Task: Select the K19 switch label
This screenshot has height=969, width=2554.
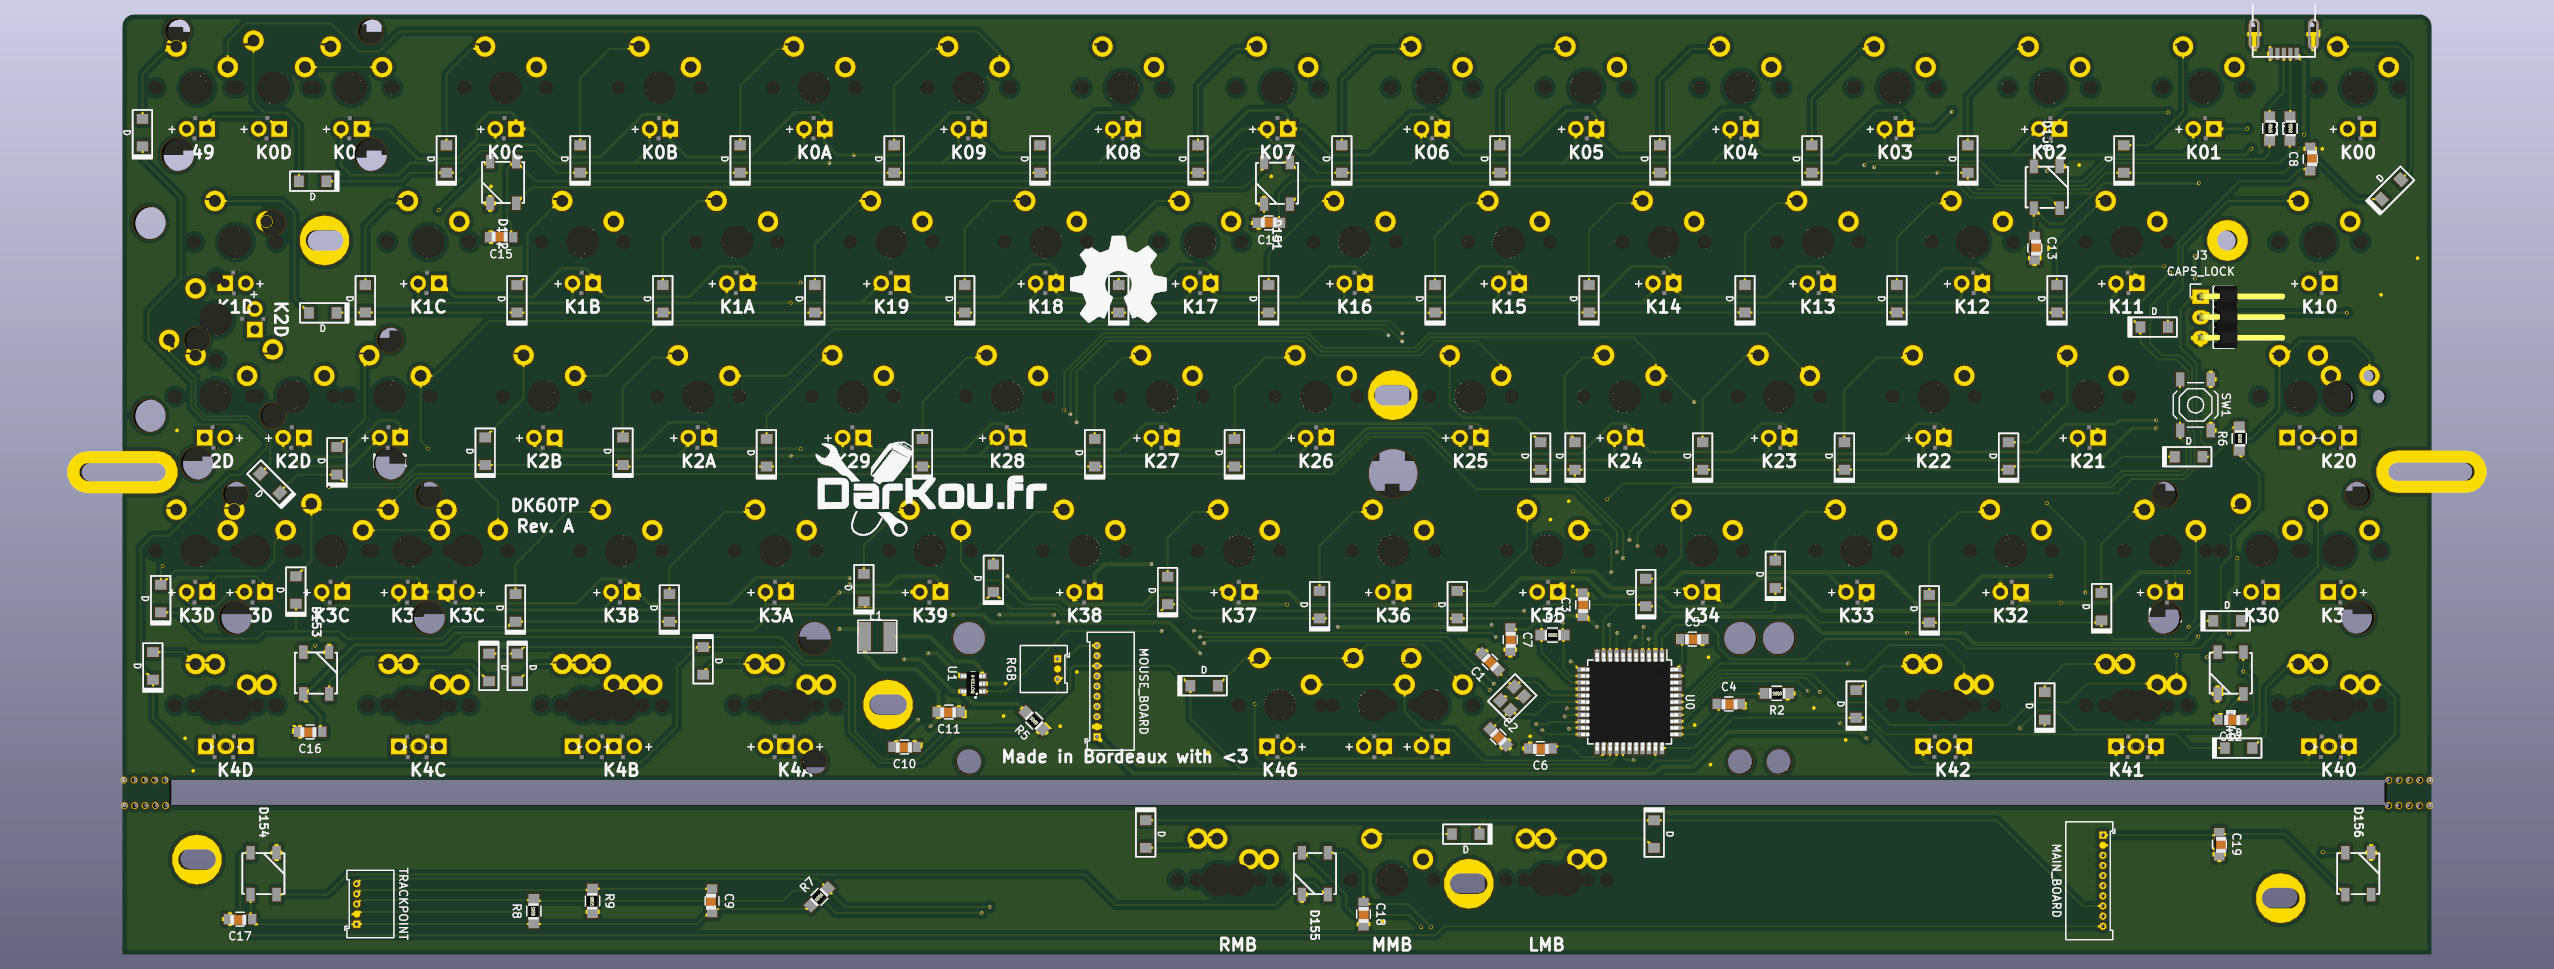Action: 891,307
